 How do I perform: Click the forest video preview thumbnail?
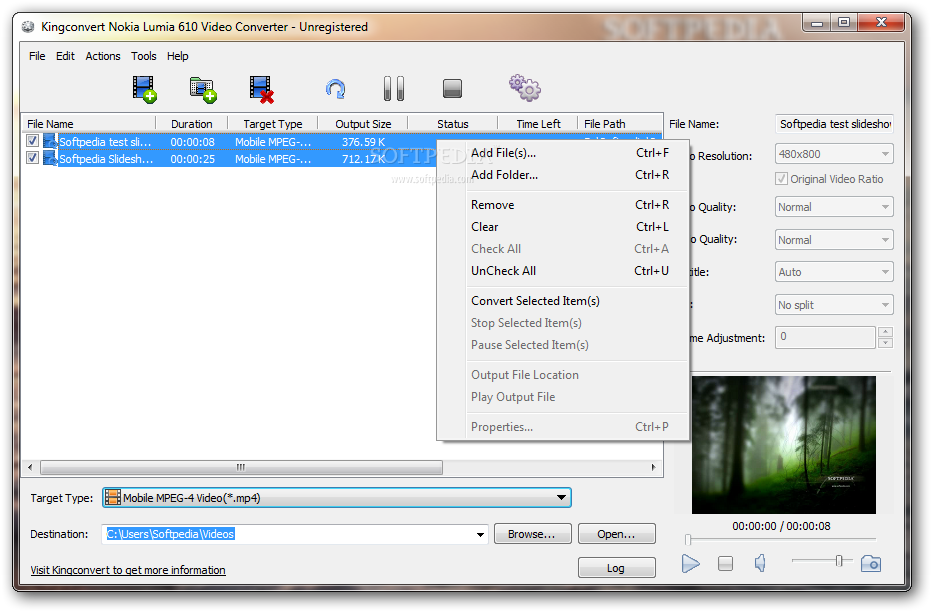pos(783,444)
